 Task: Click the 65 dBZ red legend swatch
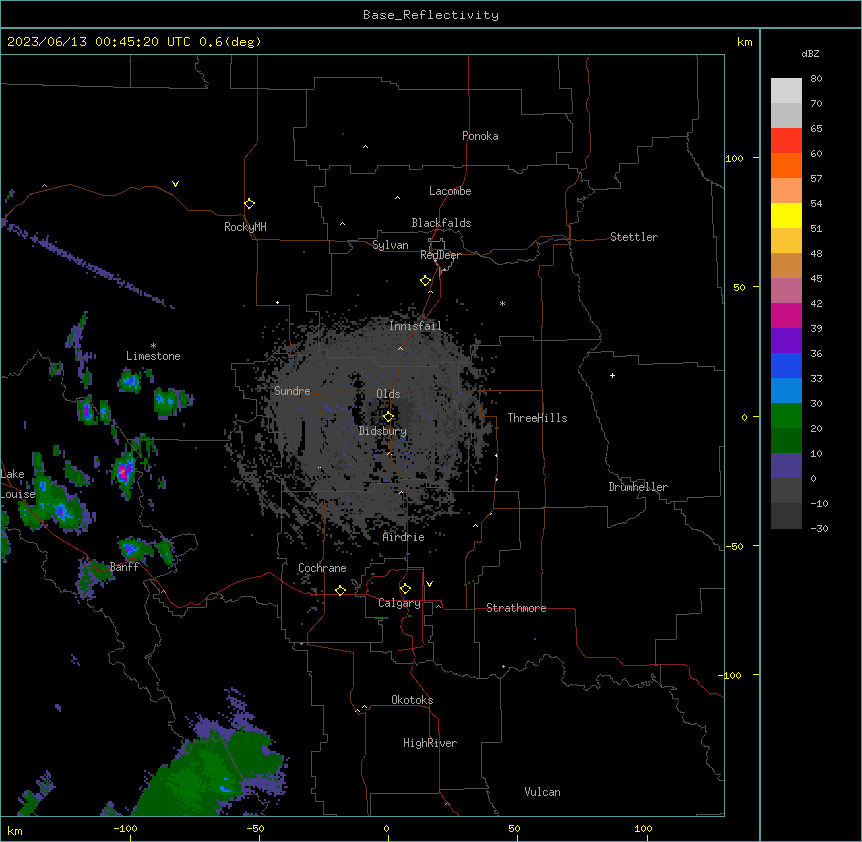tap(786, 141)
